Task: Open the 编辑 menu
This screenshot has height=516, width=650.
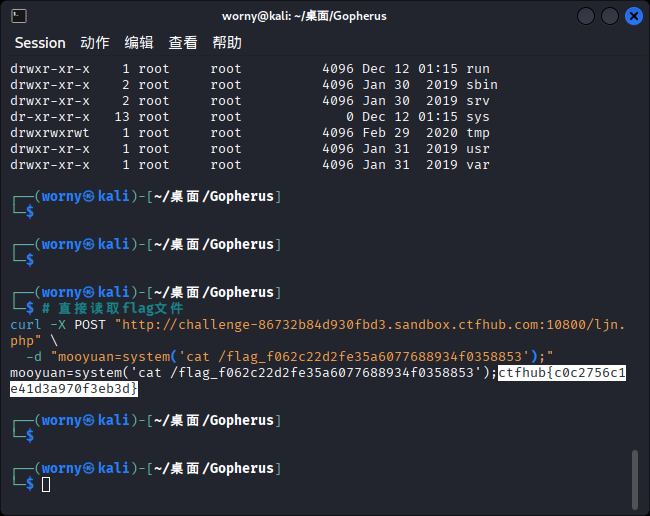Action: 139,43
